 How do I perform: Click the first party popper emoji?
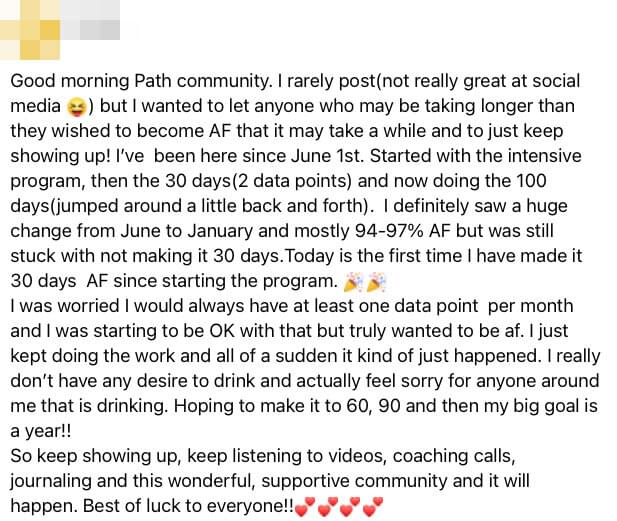354,281
